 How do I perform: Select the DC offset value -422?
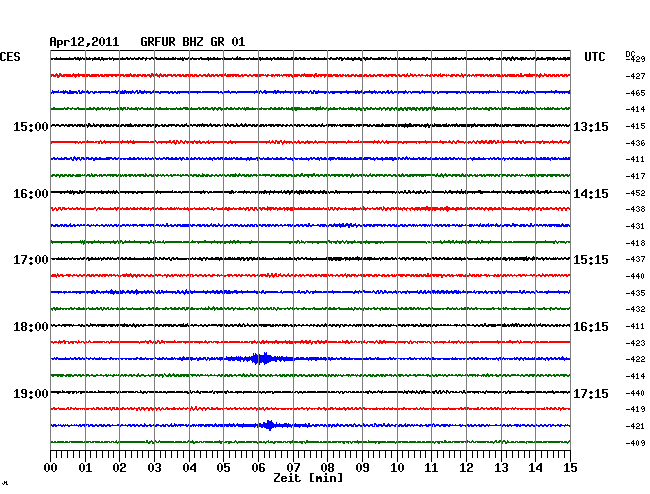click(635, 359)
